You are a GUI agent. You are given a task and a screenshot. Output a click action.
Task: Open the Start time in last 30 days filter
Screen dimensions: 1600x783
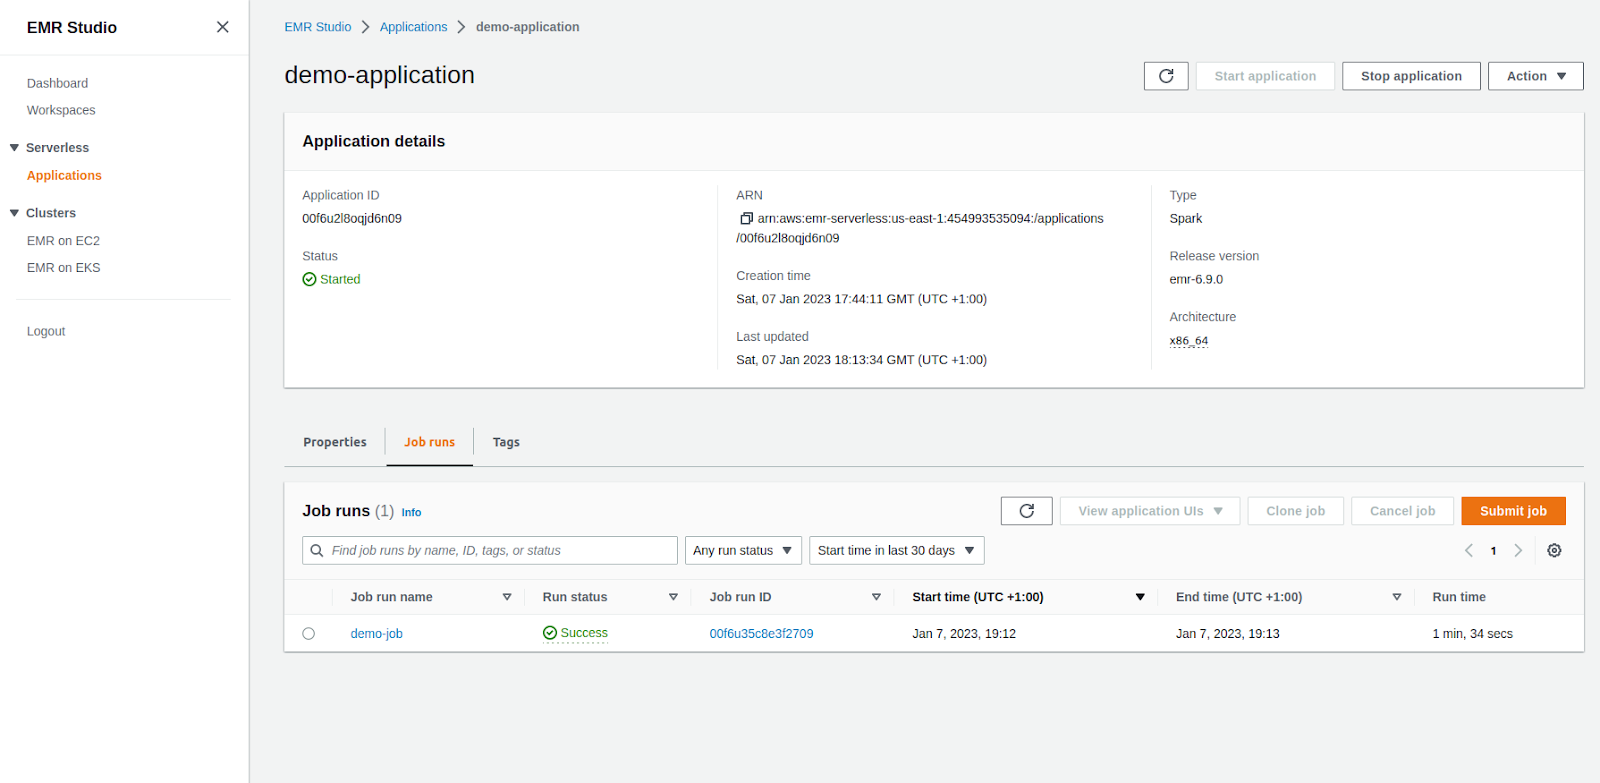point(896,550)
